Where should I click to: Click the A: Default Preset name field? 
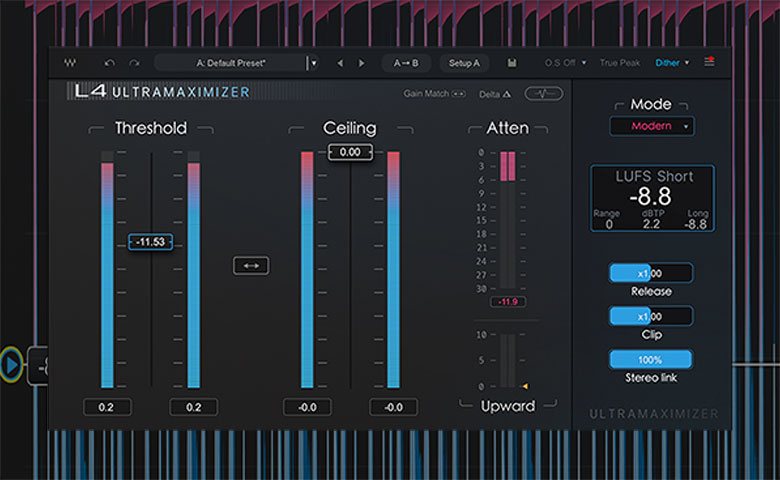(231, 63)
